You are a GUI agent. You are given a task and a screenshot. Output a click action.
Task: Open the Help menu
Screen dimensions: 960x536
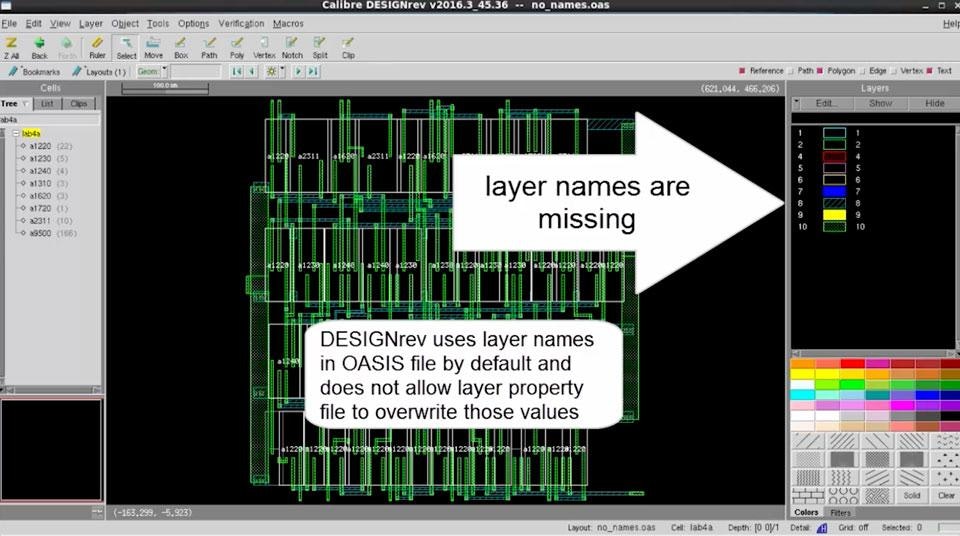[951, 23]
